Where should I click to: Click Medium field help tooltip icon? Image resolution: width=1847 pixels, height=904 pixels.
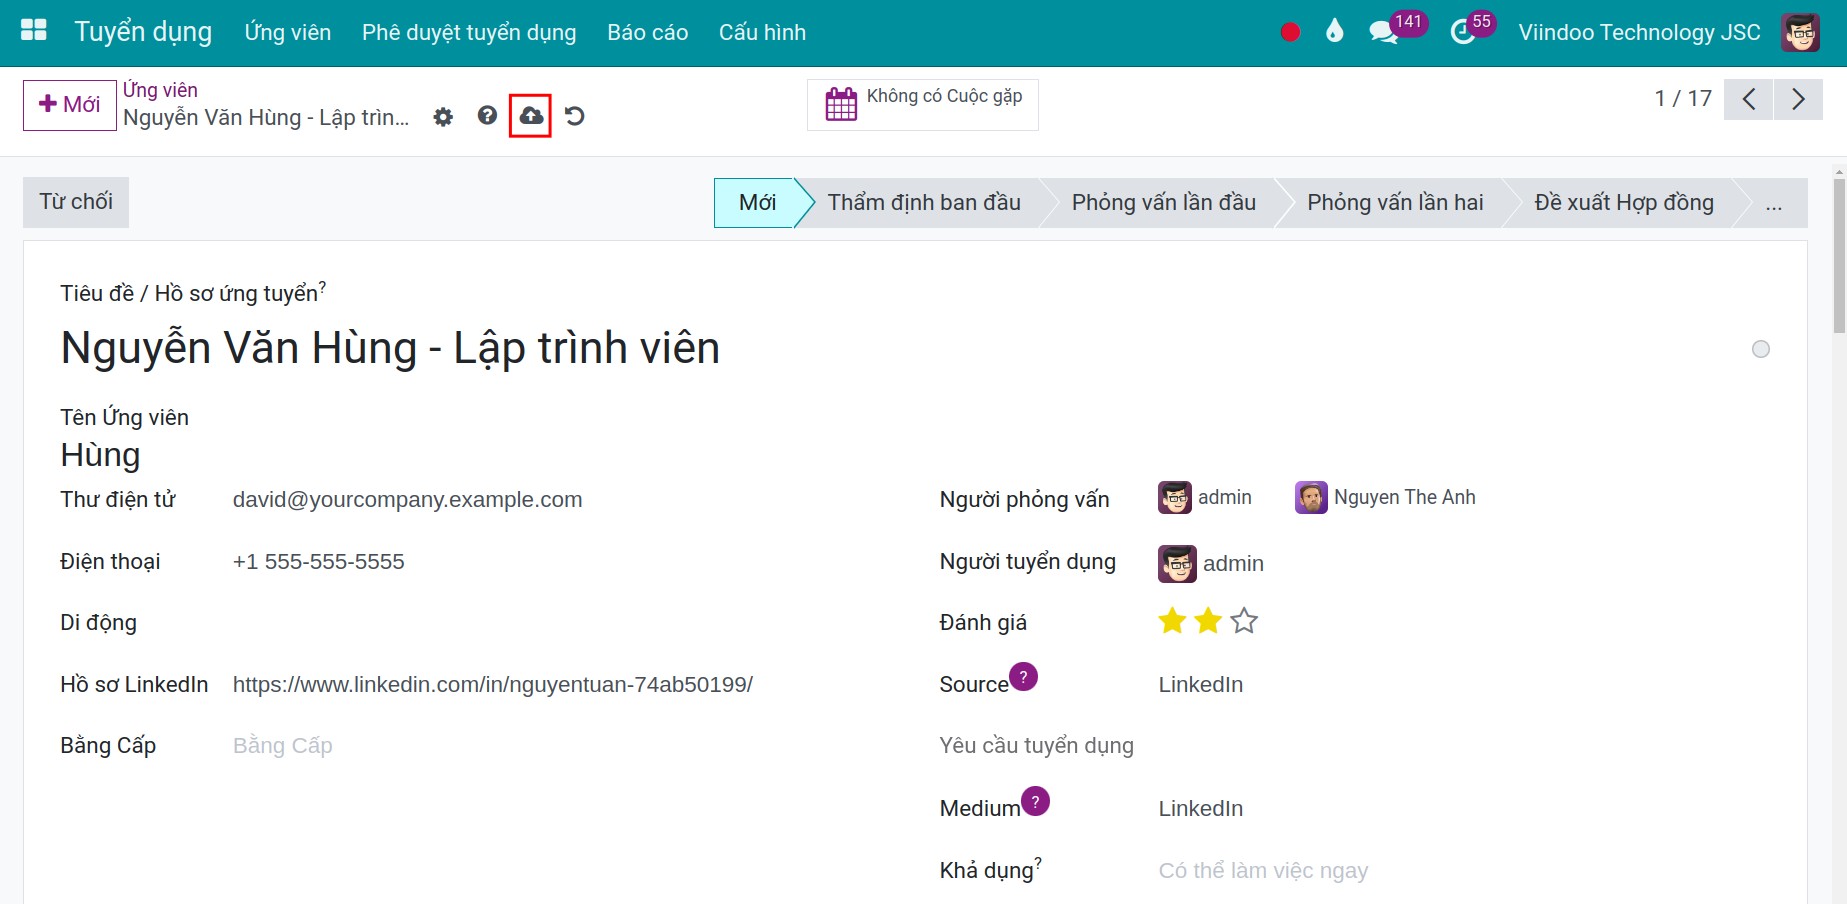[x=1035, y=801]
